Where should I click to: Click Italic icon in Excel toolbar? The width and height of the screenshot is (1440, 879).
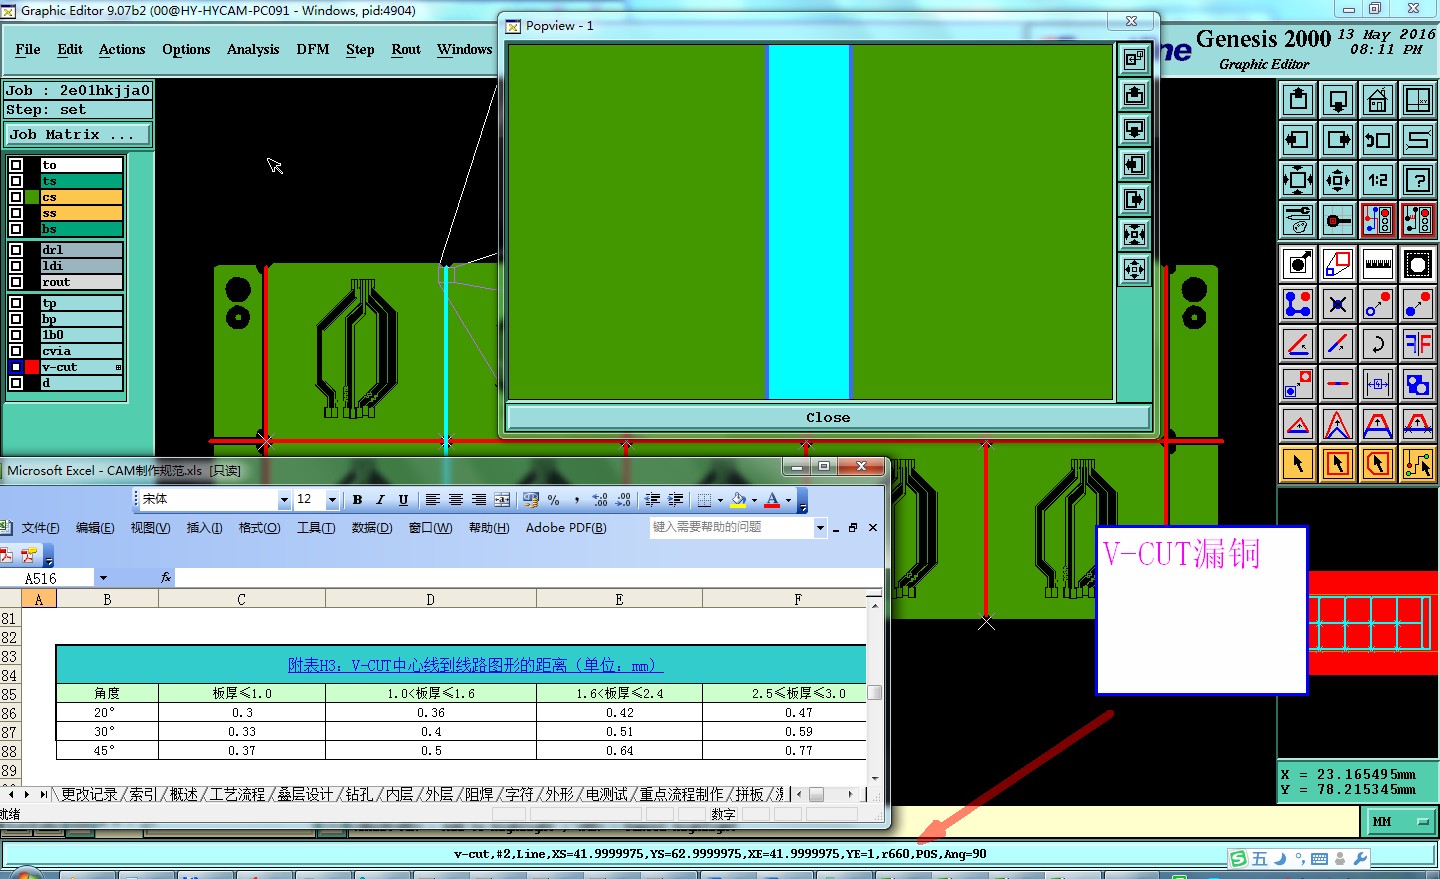tap(380, 499)
